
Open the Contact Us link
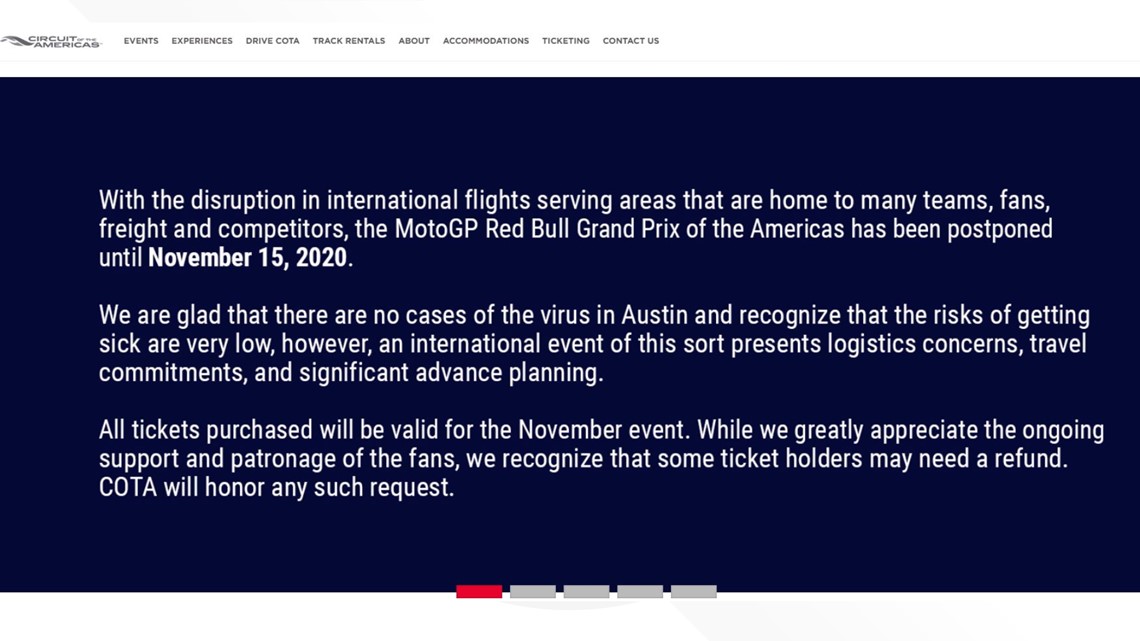[631, 41]
